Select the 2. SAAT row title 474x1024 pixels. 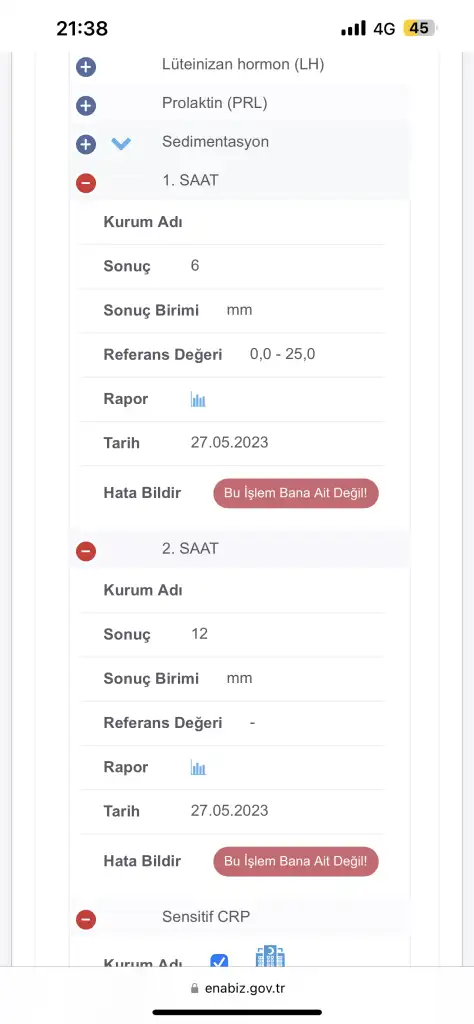190,549
